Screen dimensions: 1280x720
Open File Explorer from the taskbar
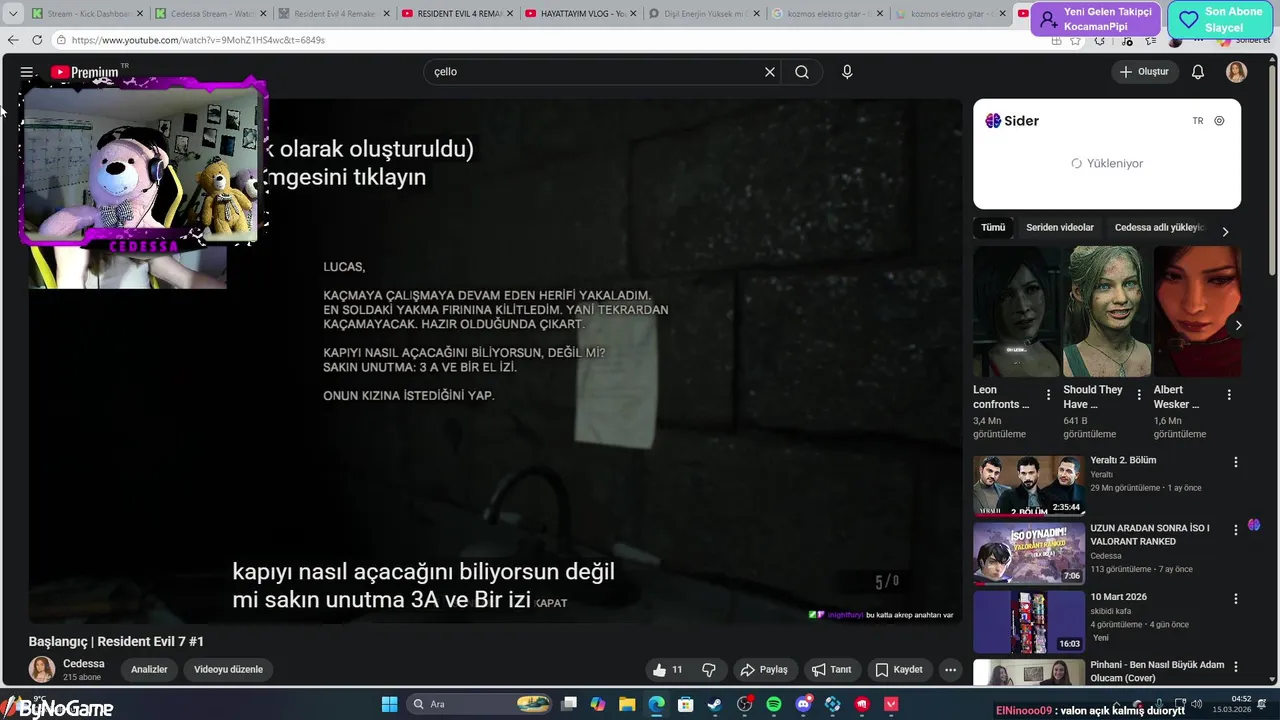[627, 704]
